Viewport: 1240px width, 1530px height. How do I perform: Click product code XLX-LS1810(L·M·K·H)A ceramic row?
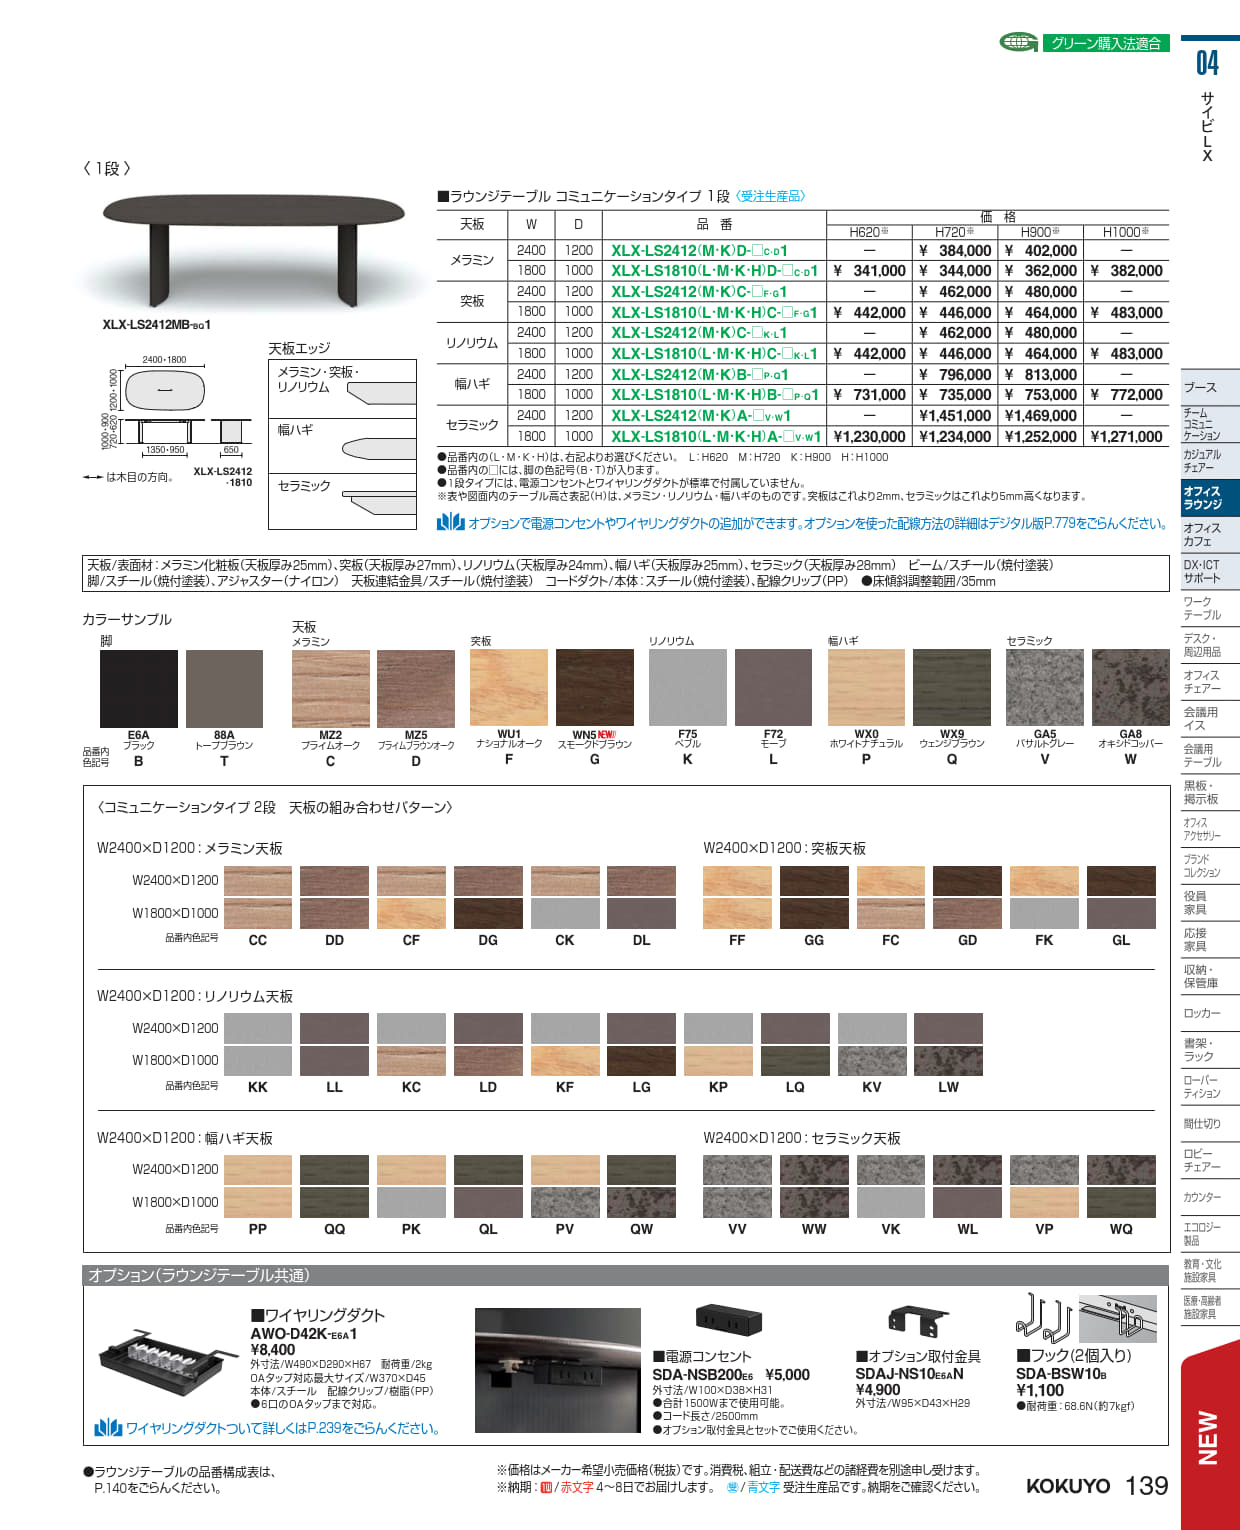(716, 437)
